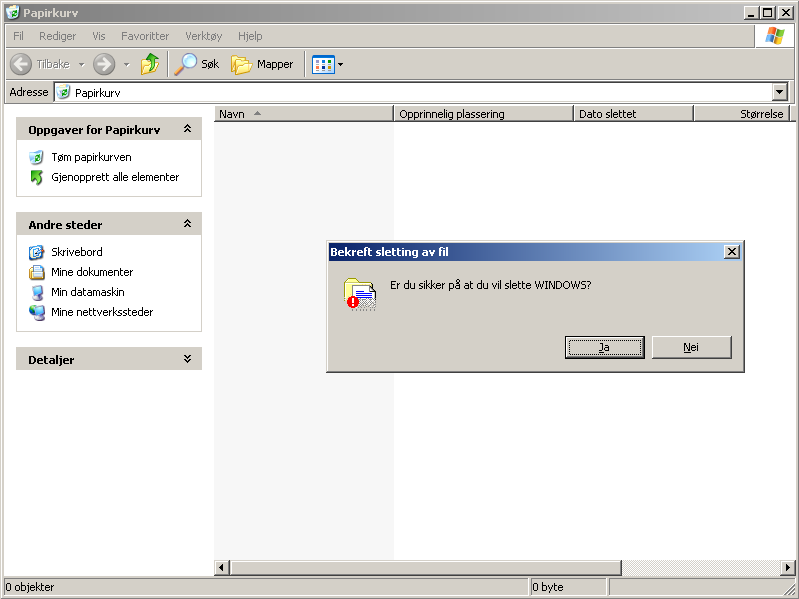Viewport: 799px width, 599px height.
Task: Go up one folder level icon
Action: (150, 64)
